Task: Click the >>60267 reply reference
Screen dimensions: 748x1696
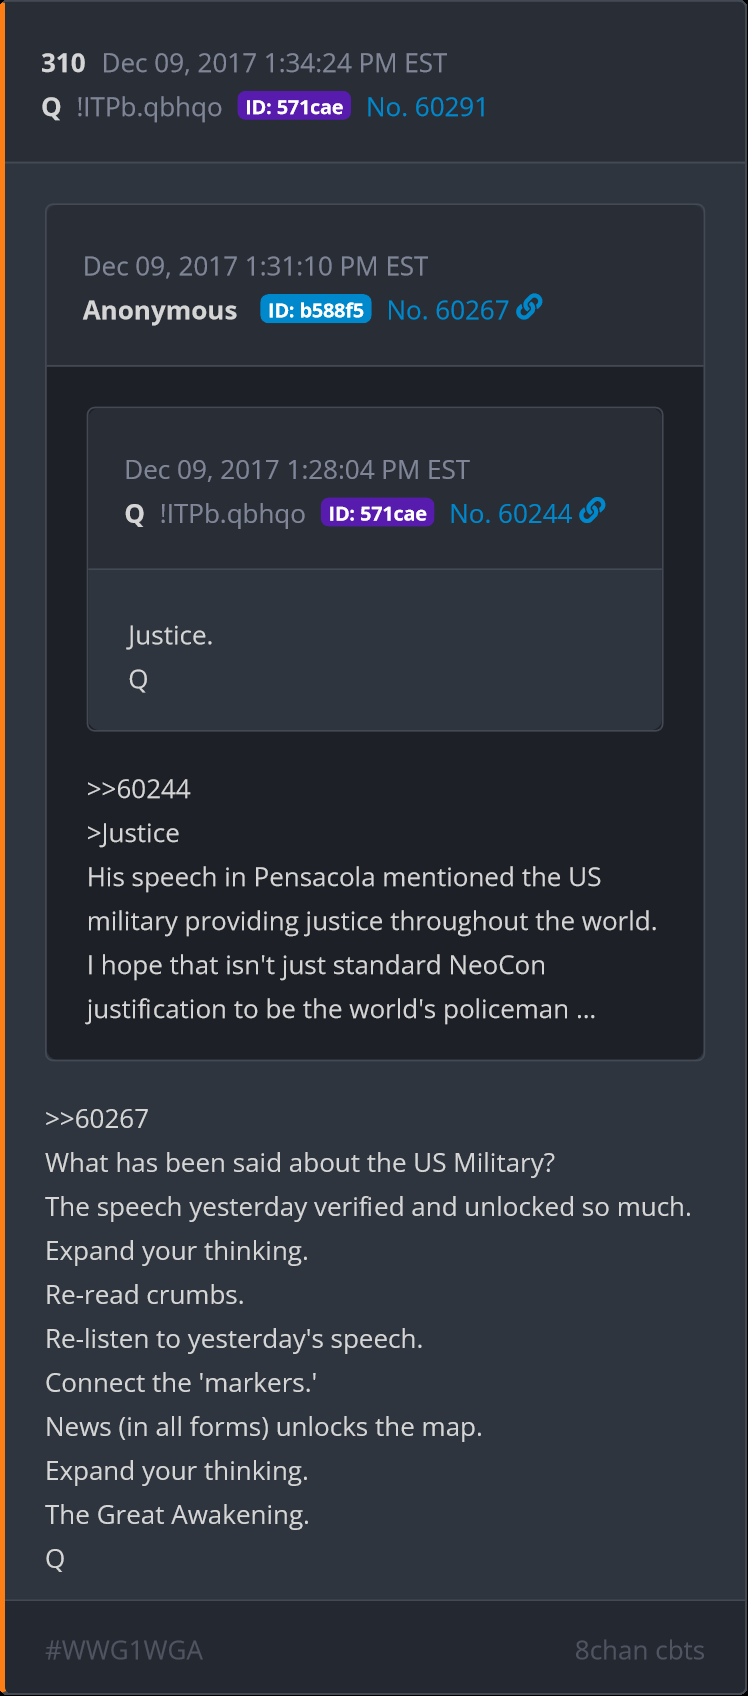Action: pos(97,1118)
